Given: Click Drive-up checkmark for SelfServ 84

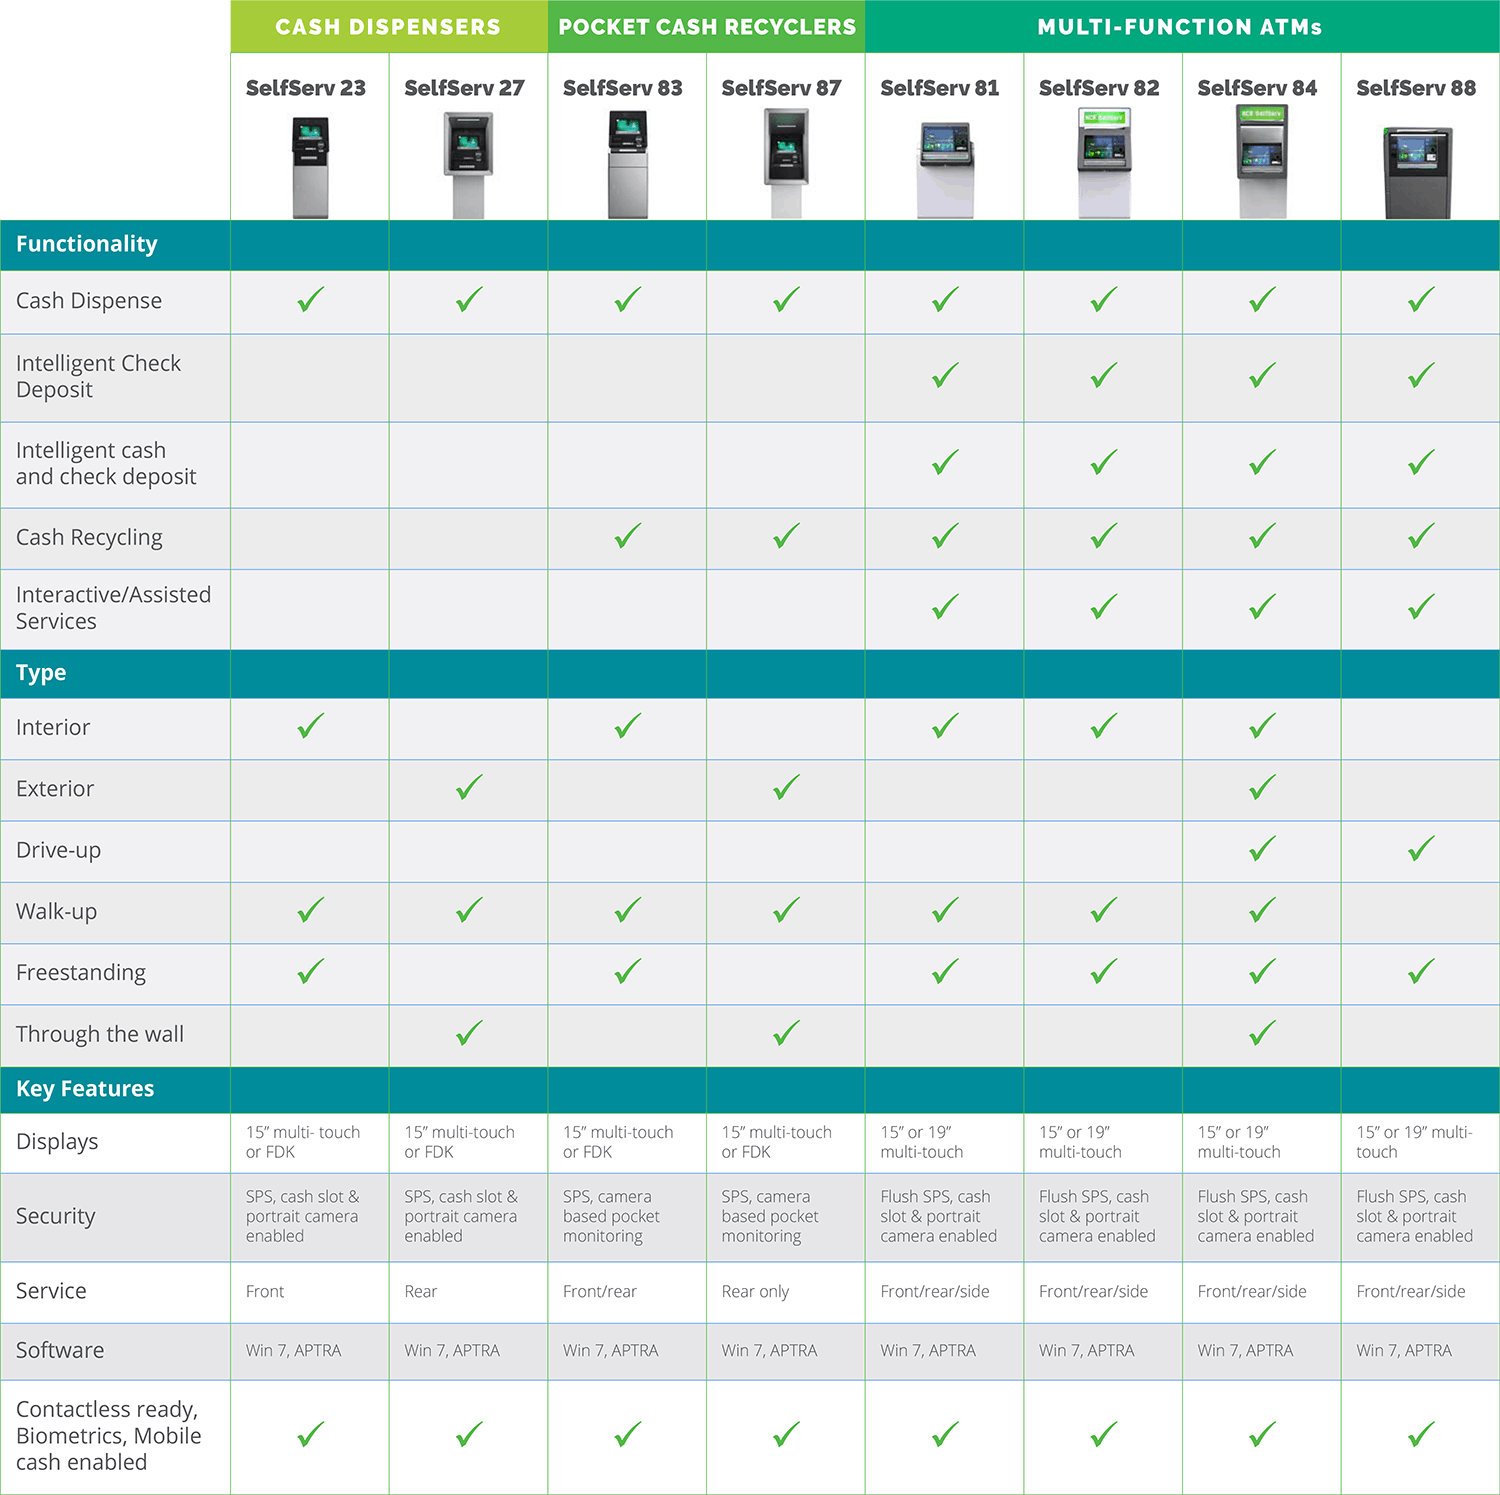Looking at the screenshot, I should (1262, 849).
